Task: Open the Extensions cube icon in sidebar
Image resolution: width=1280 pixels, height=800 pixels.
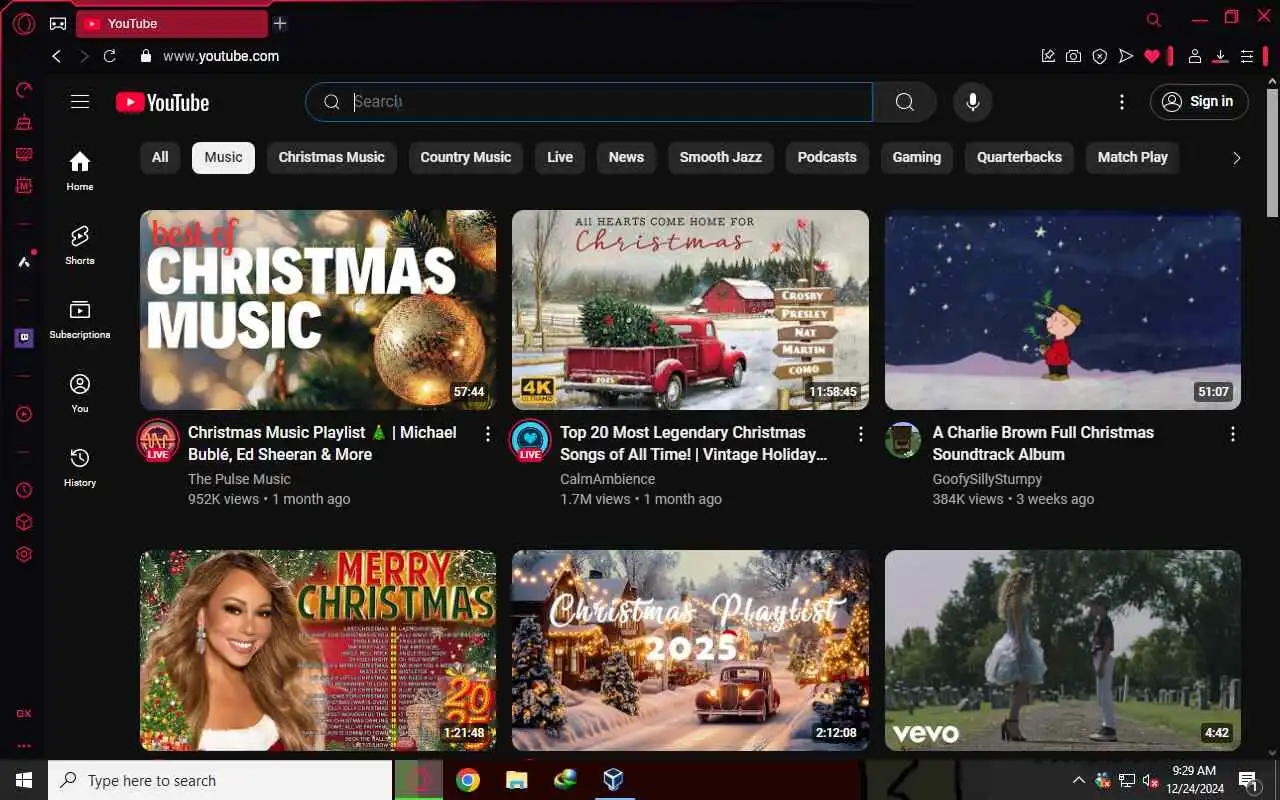Action: (24, 522)
